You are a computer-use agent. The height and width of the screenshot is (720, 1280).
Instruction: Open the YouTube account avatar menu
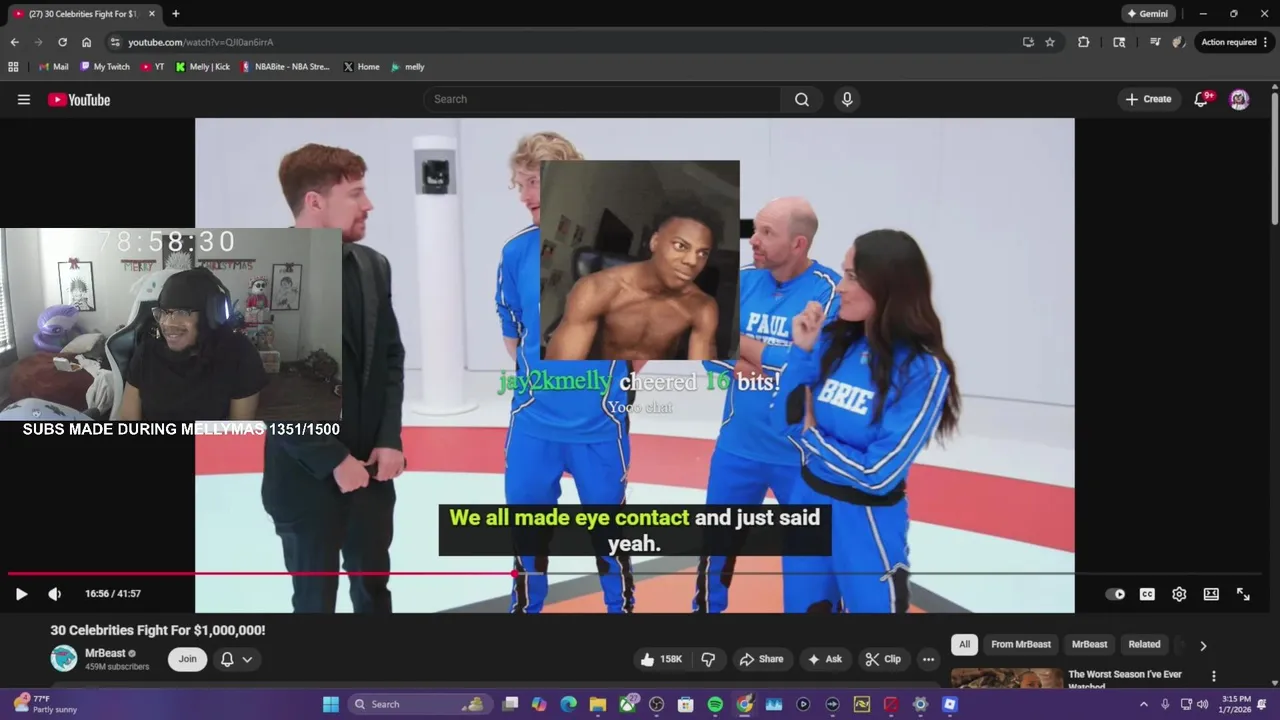click(x=1239, y=99)
